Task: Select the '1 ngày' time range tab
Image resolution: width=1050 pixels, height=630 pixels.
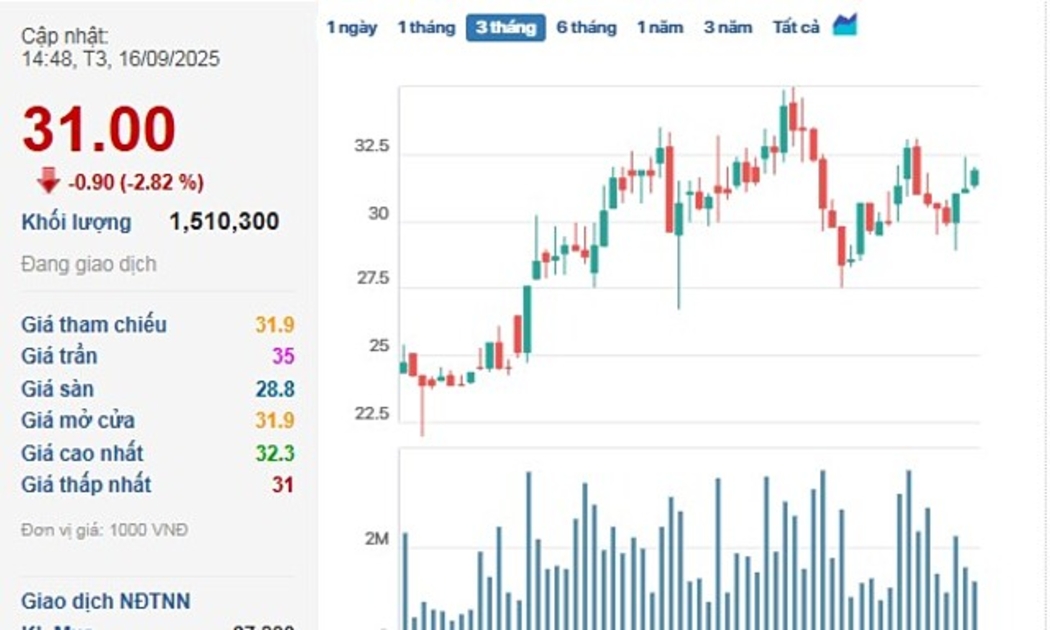Action: coord(352,28)
